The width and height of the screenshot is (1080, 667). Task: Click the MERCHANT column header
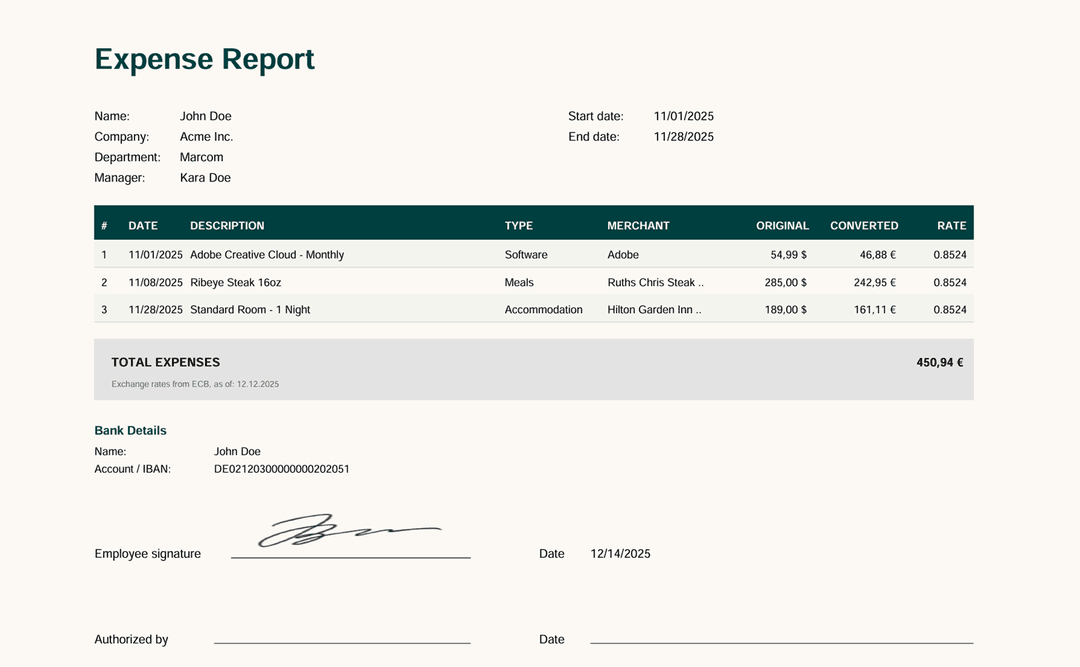click(x=639, y=225)
